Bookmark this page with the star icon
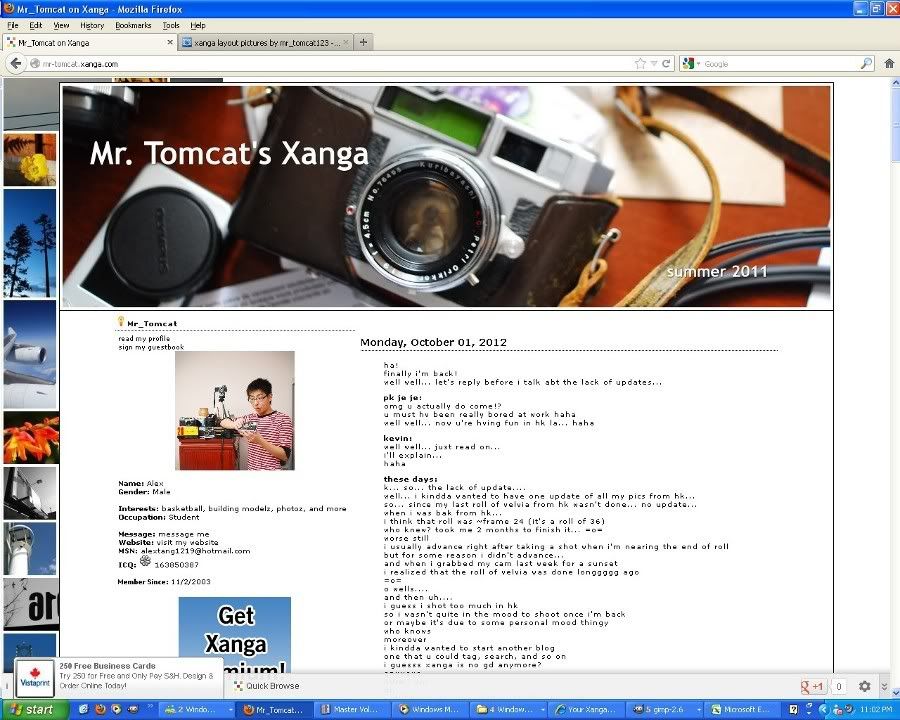 [641, 64]
